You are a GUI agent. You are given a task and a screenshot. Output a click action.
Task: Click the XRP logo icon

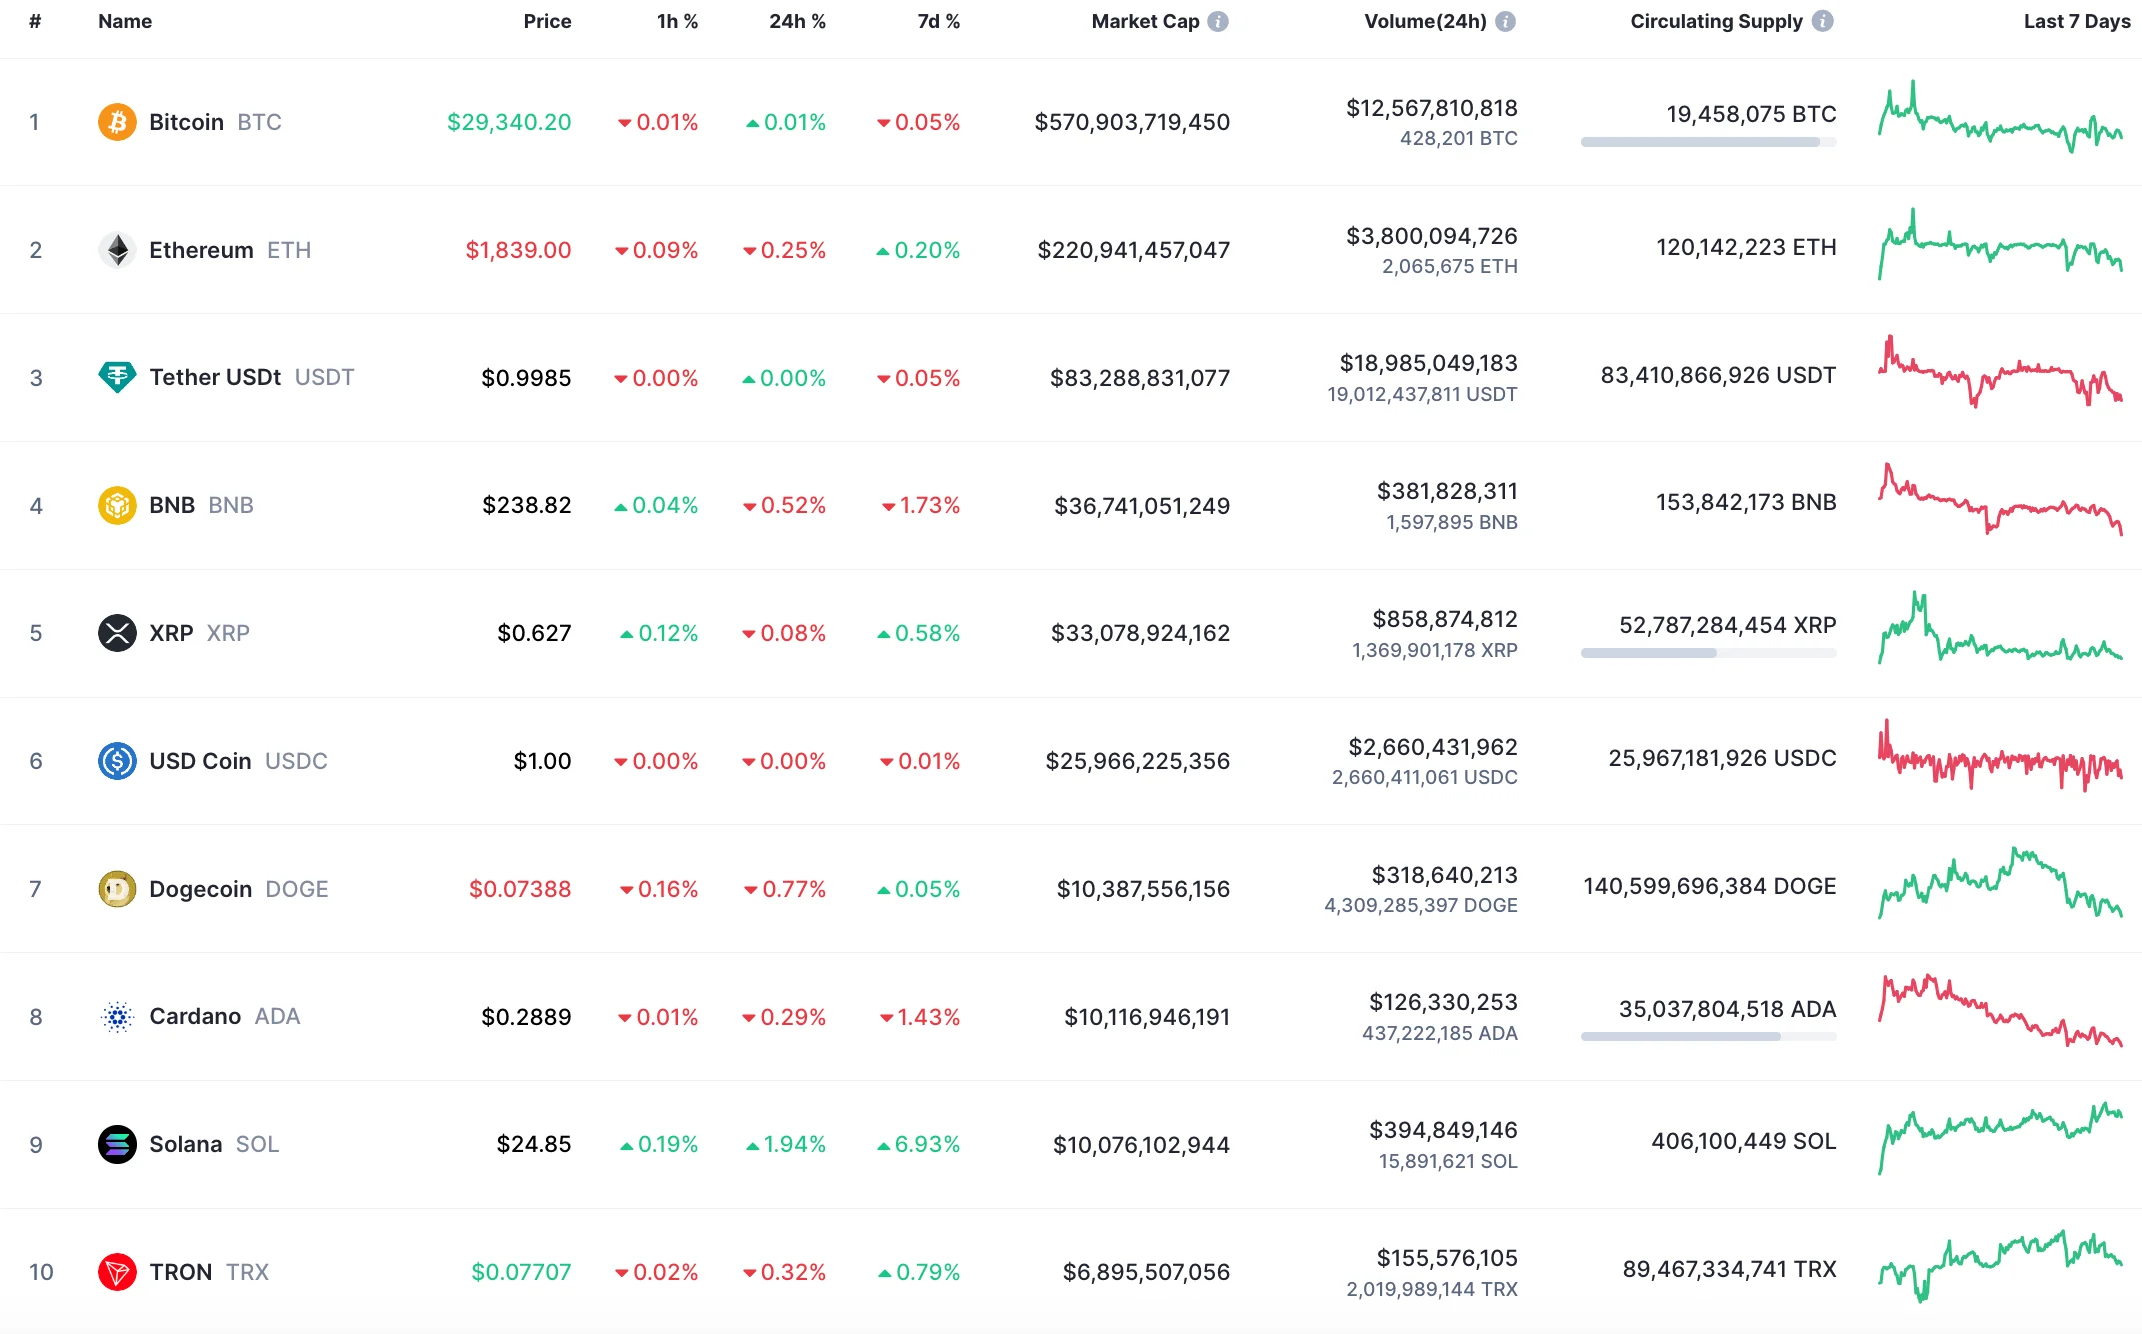pos(117,632)
